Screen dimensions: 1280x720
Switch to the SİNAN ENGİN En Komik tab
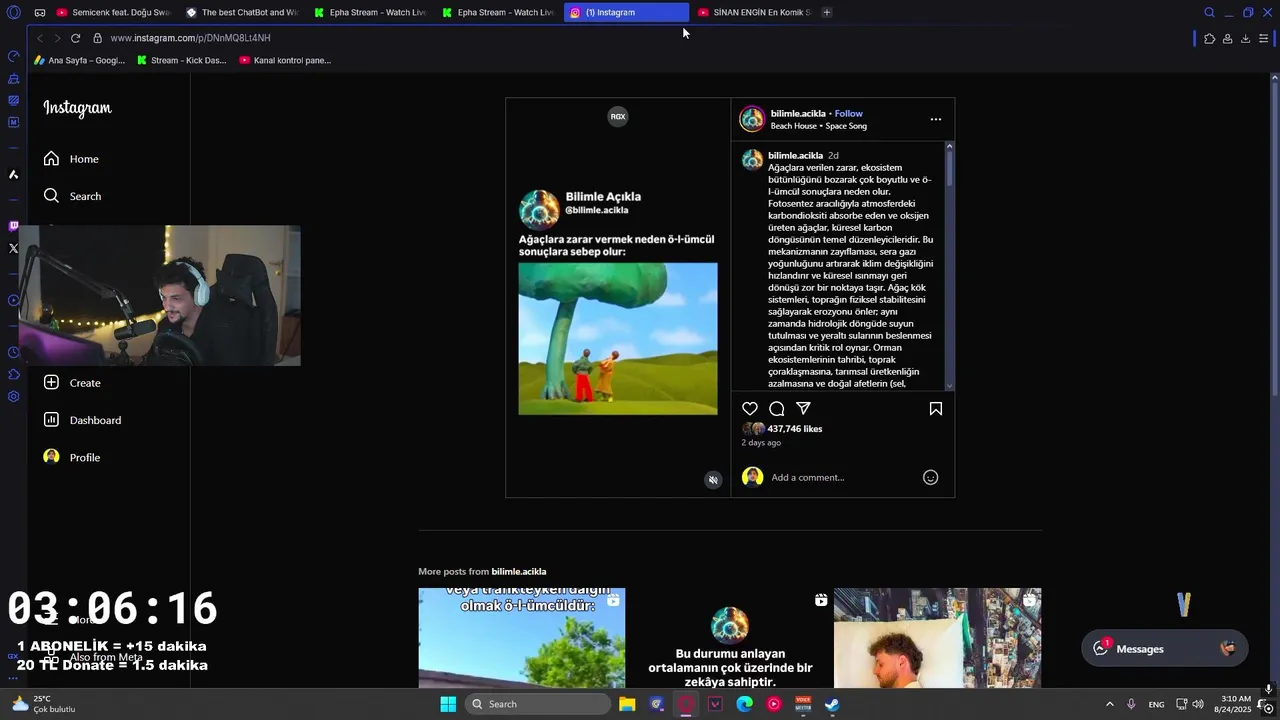click(754, 12)
